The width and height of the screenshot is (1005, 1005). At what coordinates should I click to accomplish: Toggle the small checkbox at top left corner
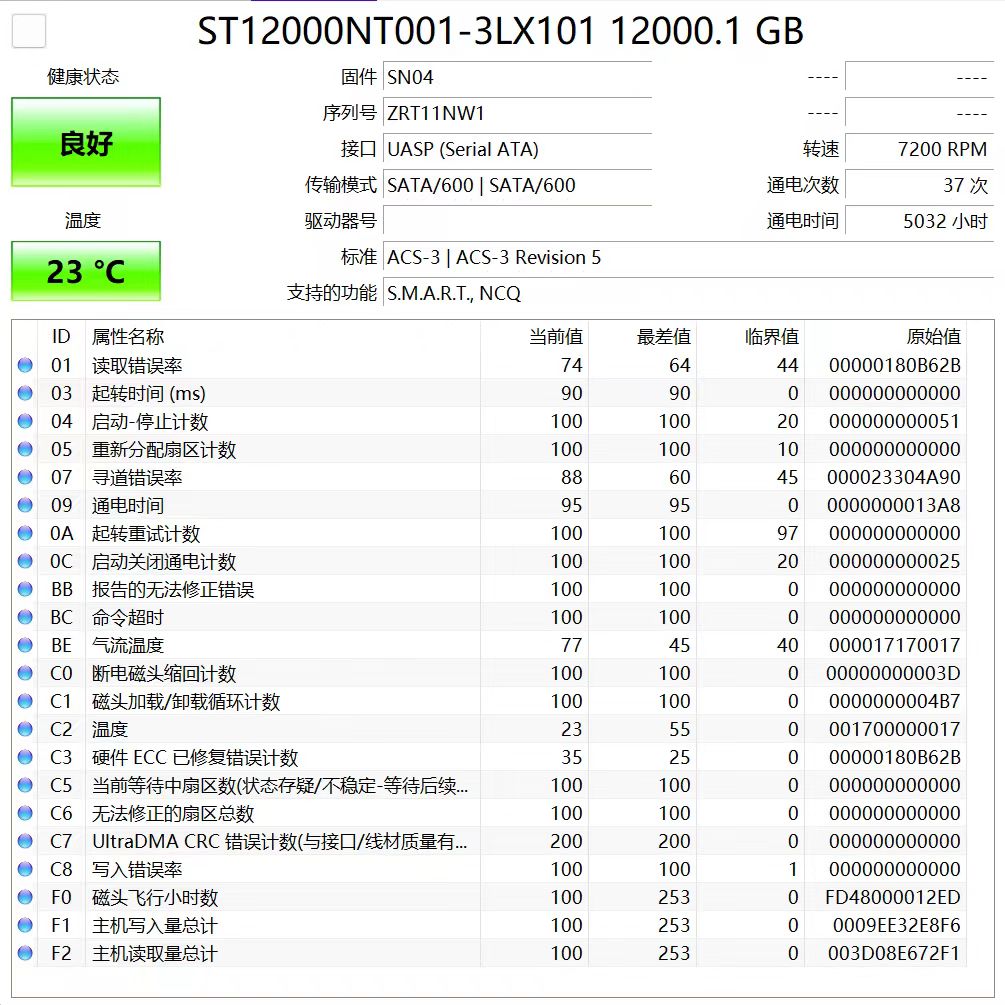tap(28, 31)
